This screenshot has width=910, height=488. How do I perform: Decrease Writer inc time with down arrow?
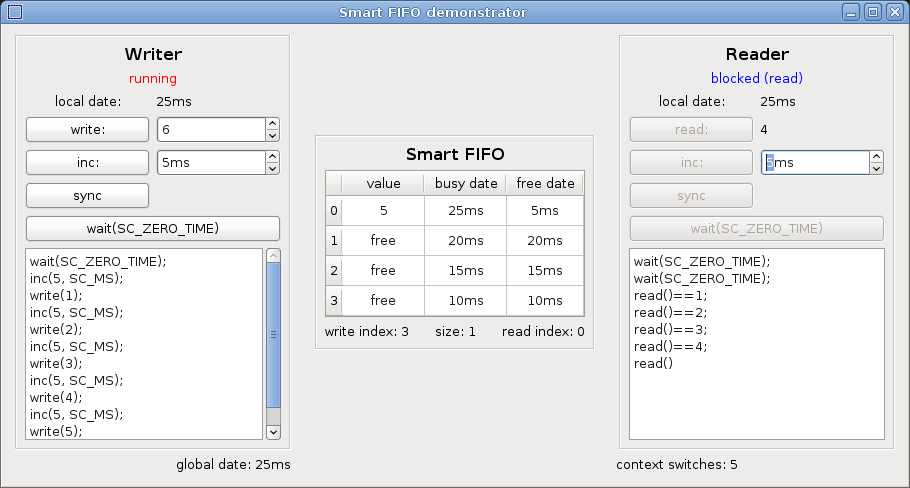click(273, 168)
